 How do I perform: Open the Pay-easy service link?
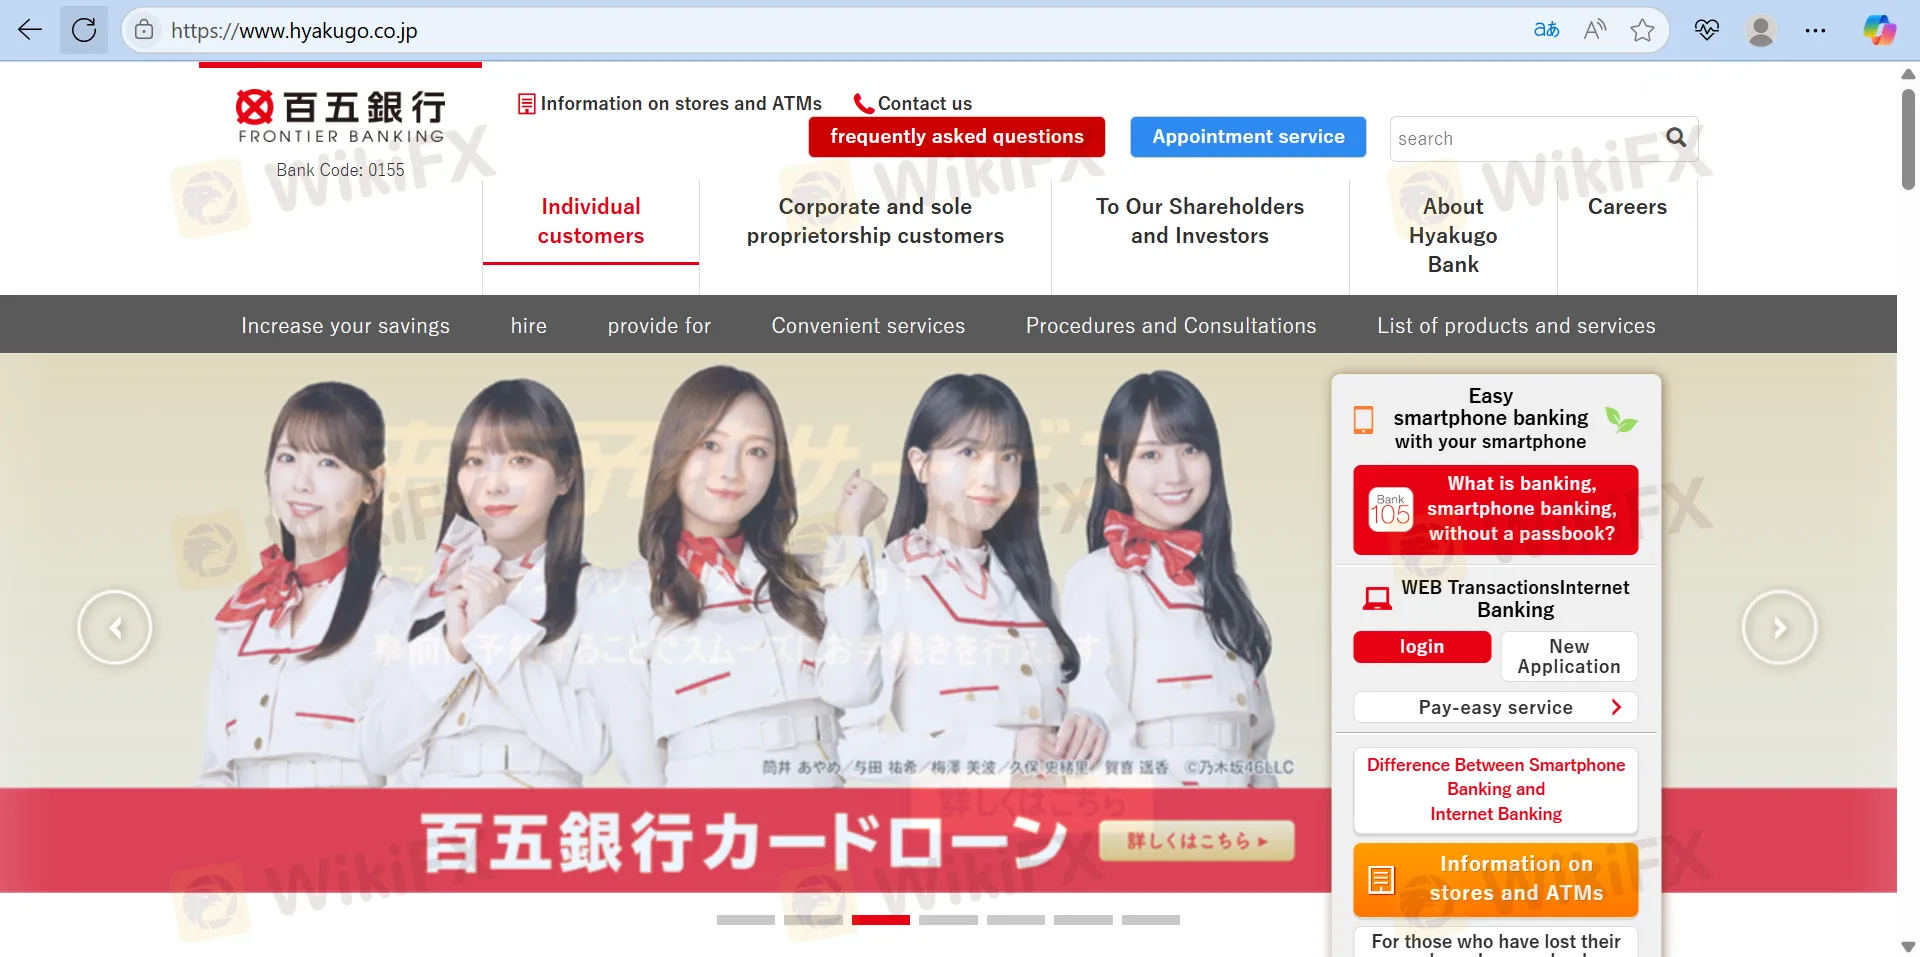1496,707
